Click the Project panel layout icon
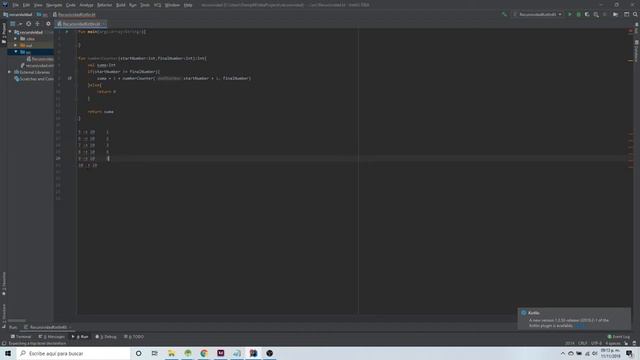 pyautogui.click(x=13, y=24)
